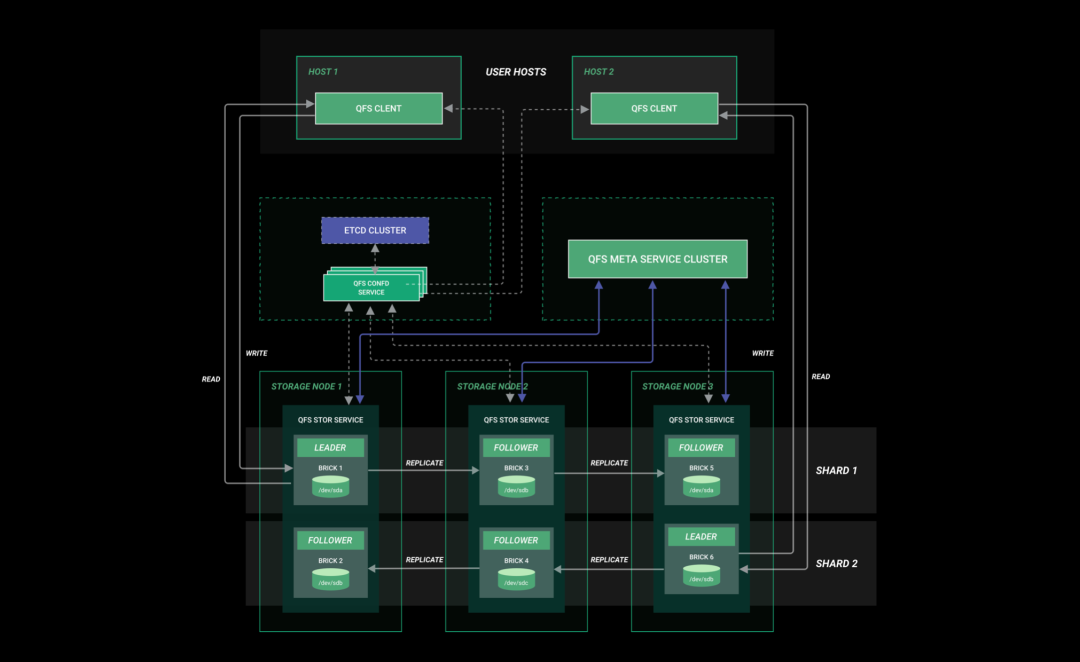
Task: Click the READ label right of Storage Node 3
Action: 820,377
